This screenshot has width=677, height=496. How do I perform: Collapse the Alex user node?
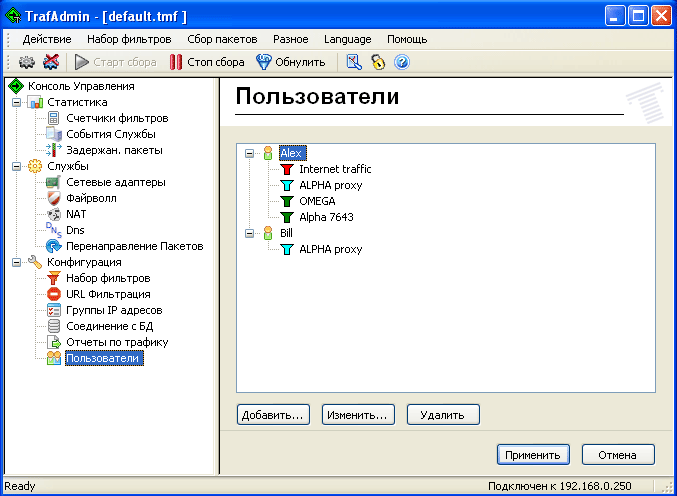click(250, 153)
